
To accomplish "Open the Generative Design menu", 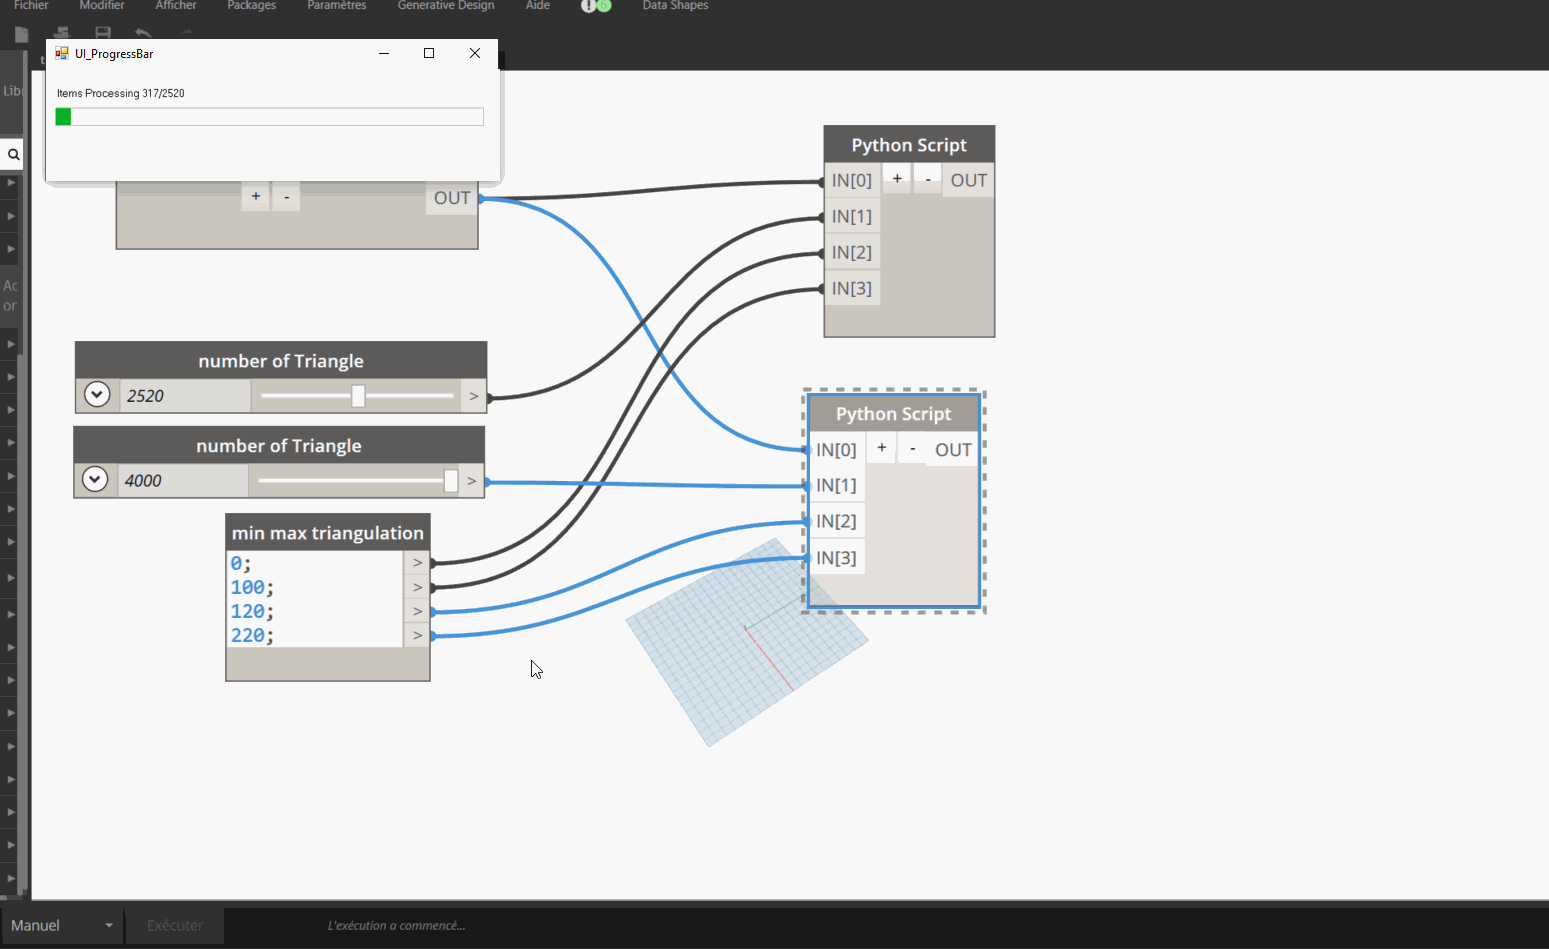I will point(446,6).
